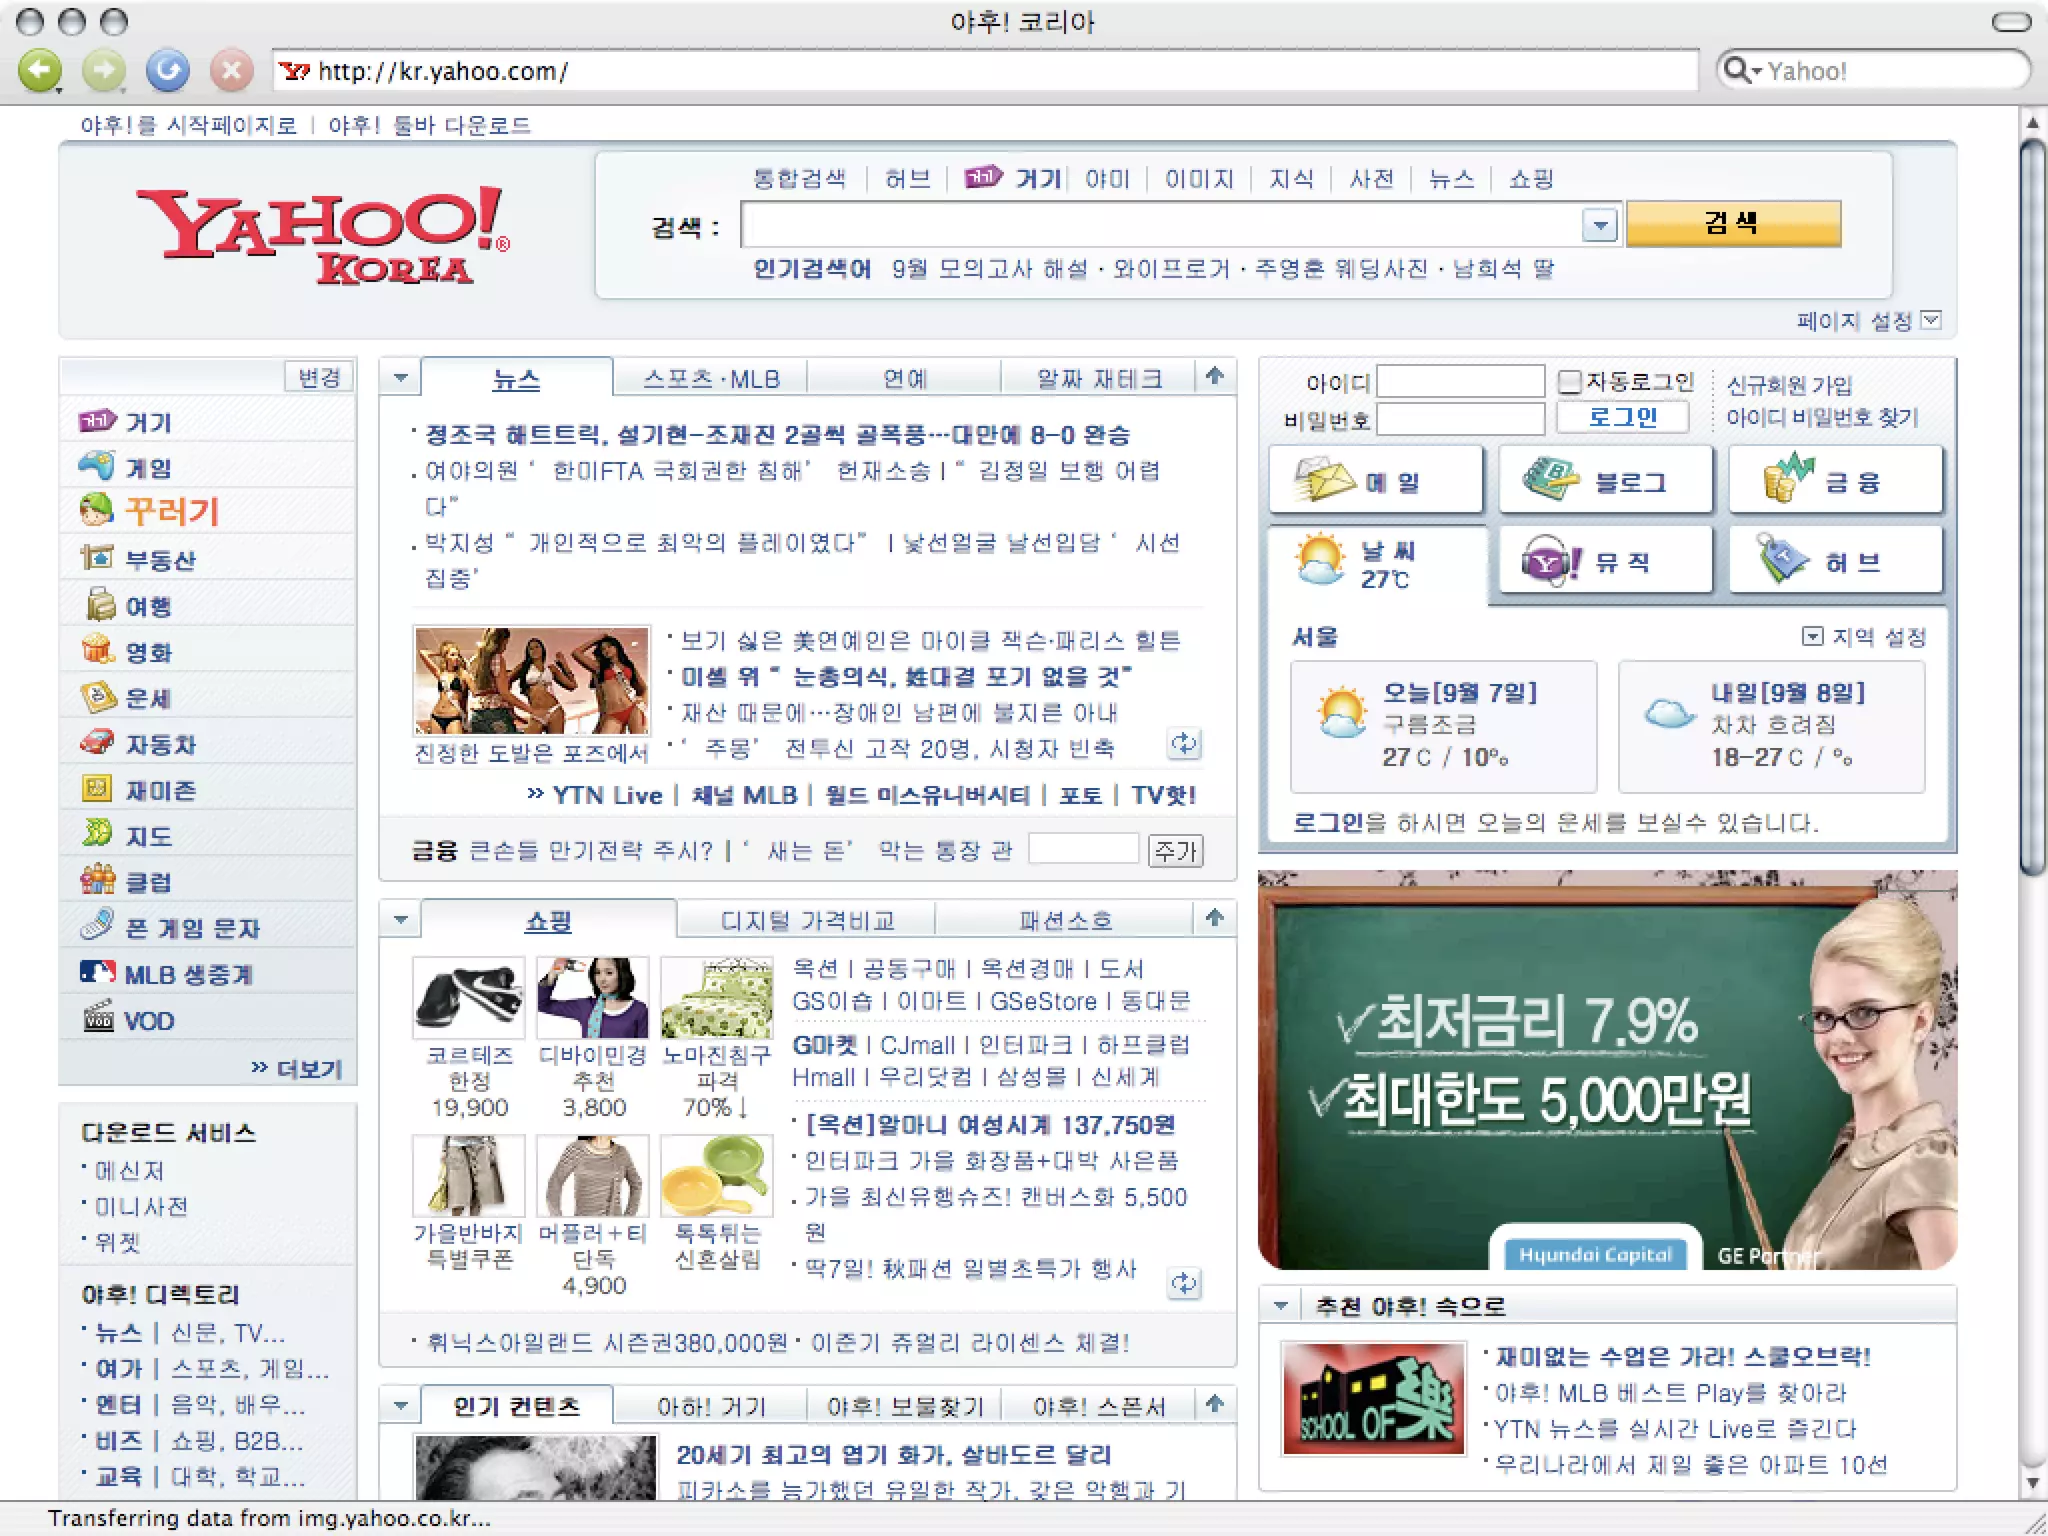
Task: Switch to the 스포츠·MLB news tab
Action: pos(711,379)
